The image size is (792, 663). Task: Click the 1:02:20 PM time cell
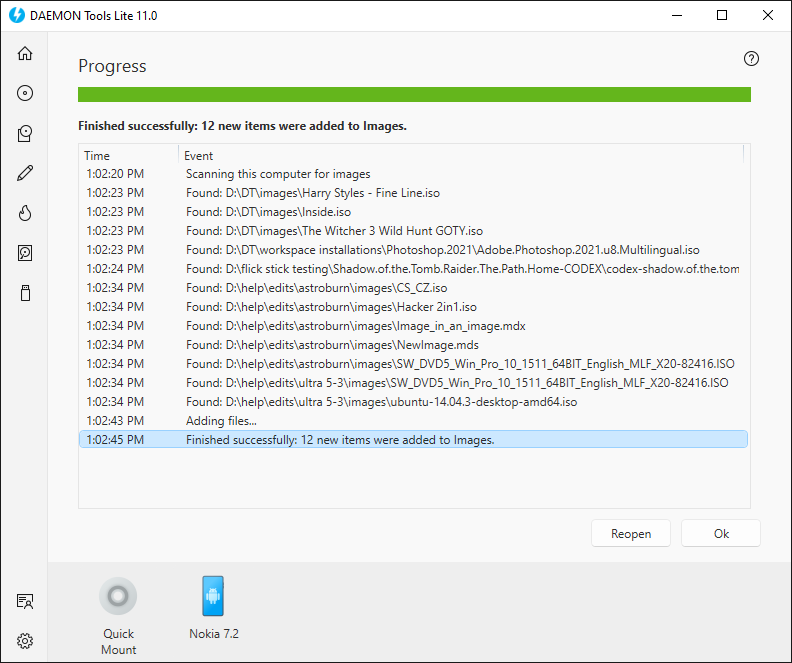[115, 174]
